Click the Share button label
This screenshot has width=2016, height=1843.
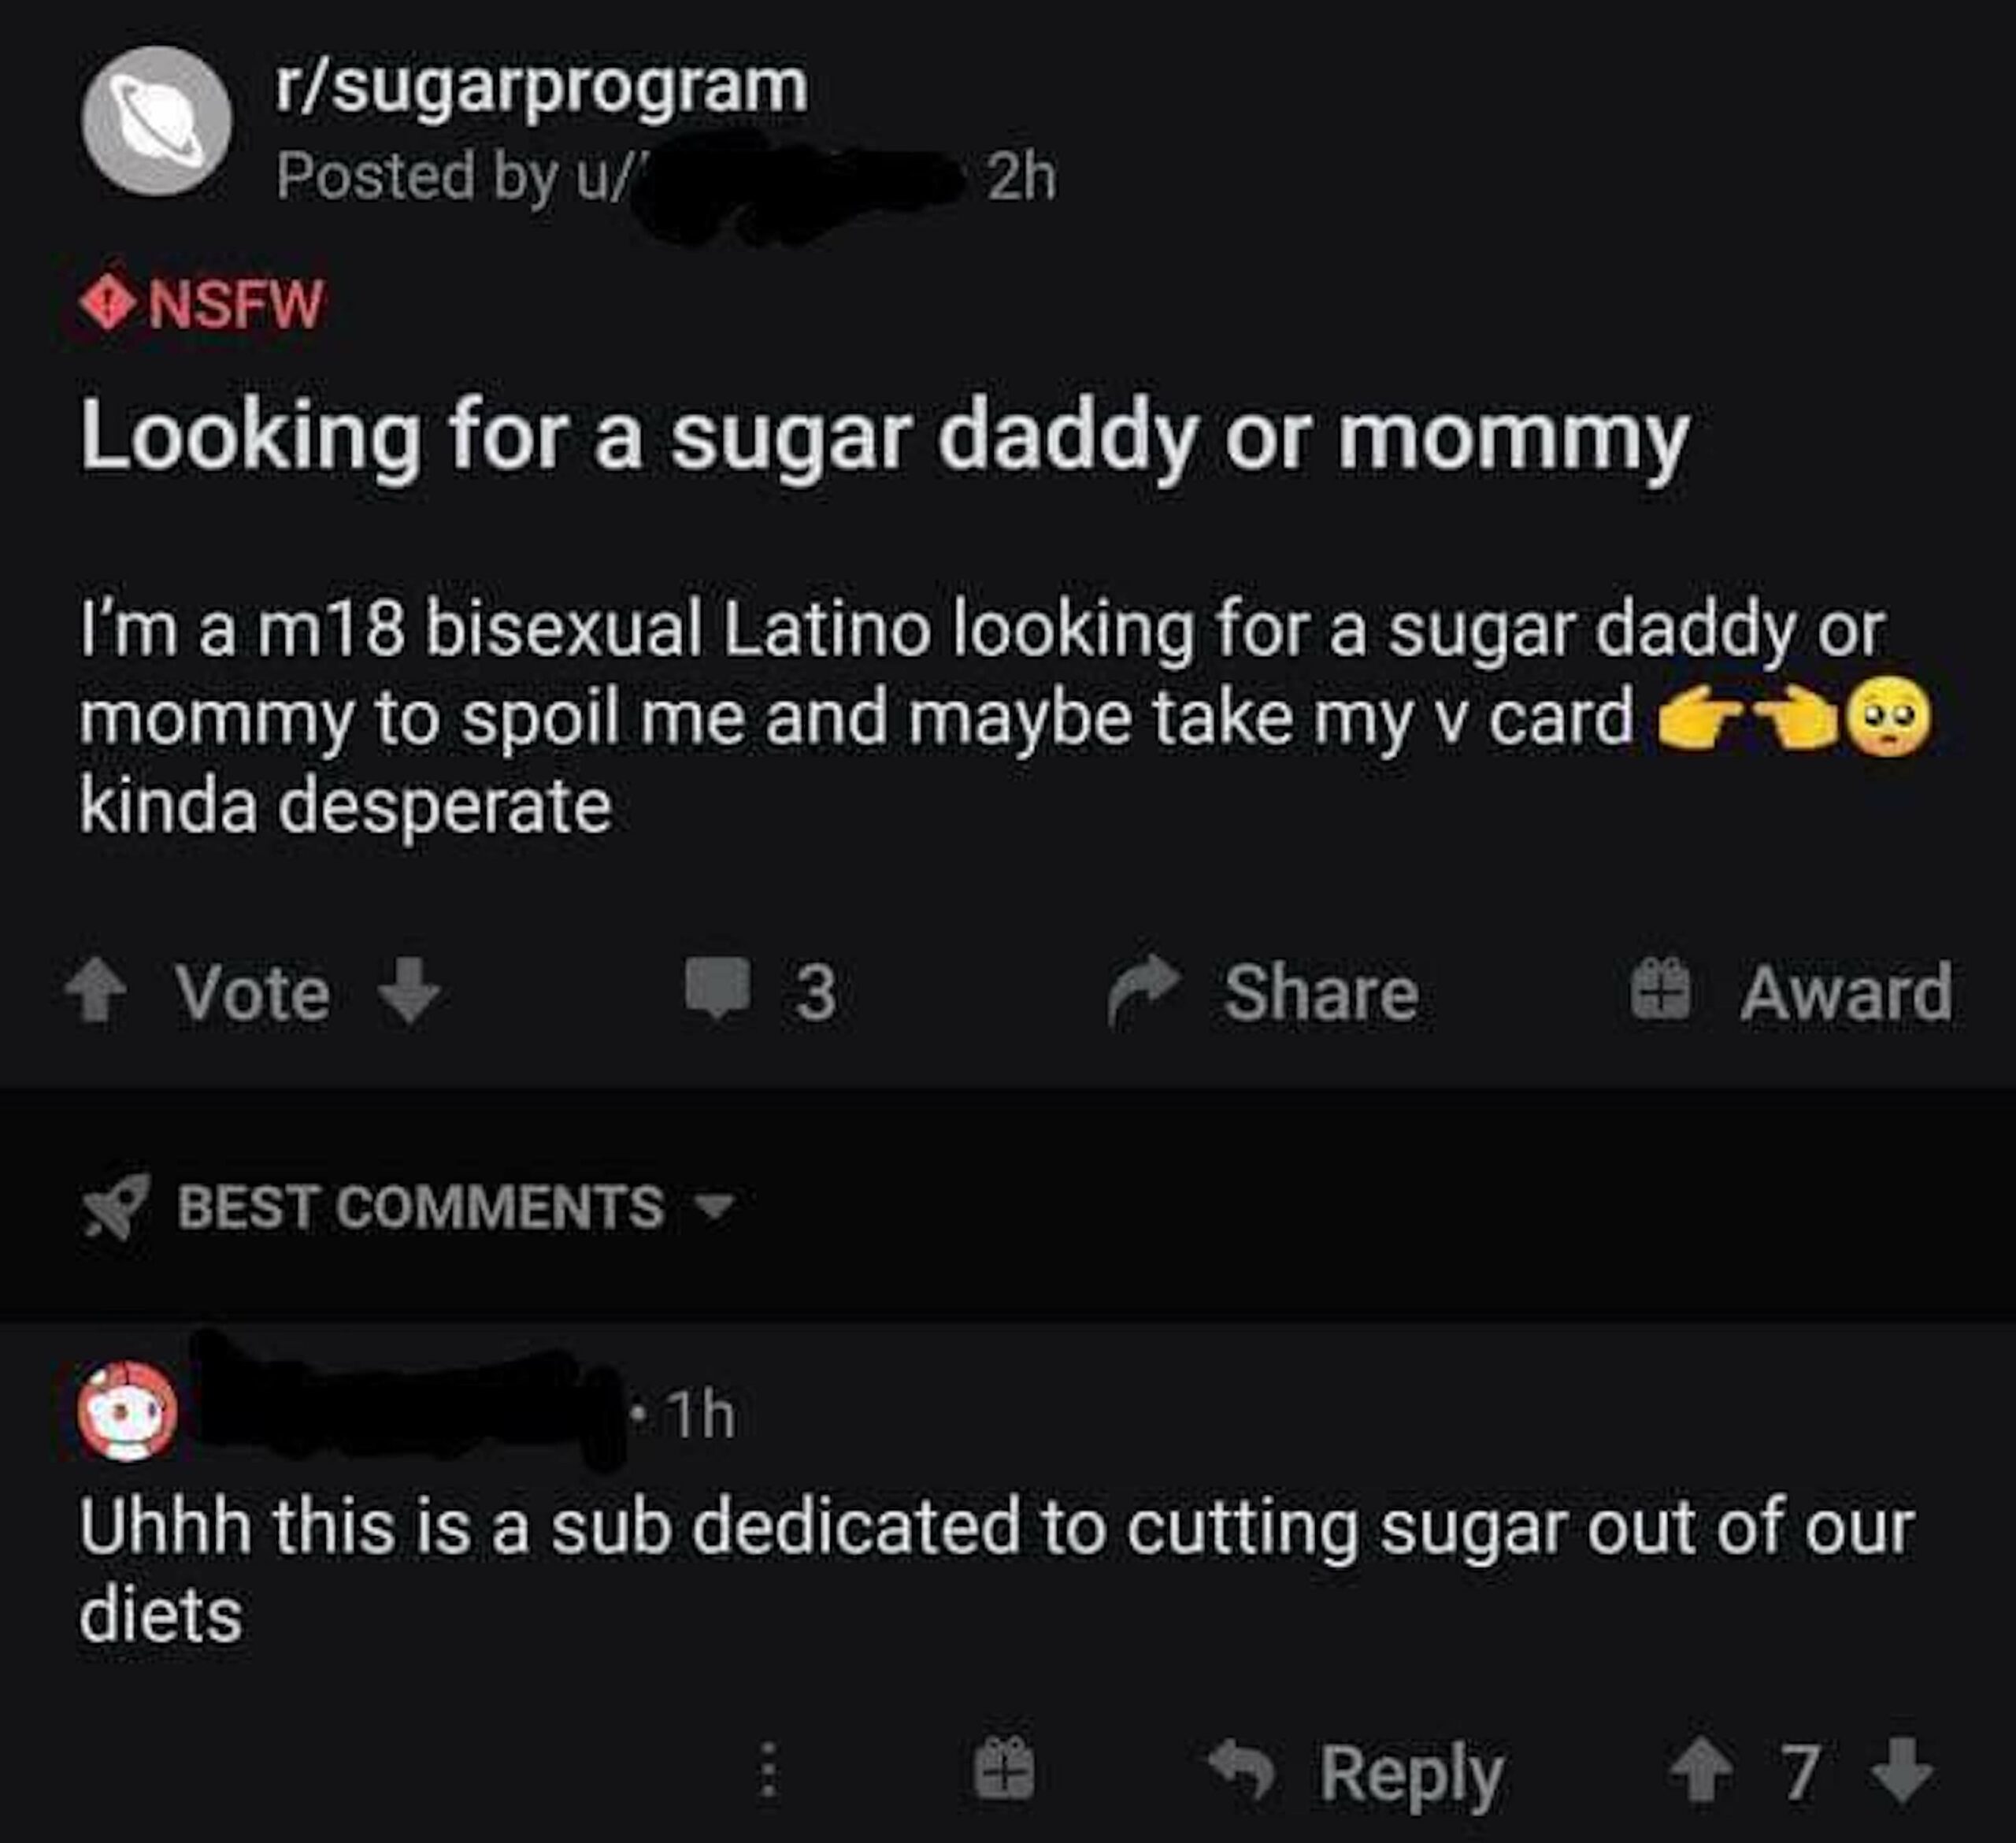(x=1320, y=992)
